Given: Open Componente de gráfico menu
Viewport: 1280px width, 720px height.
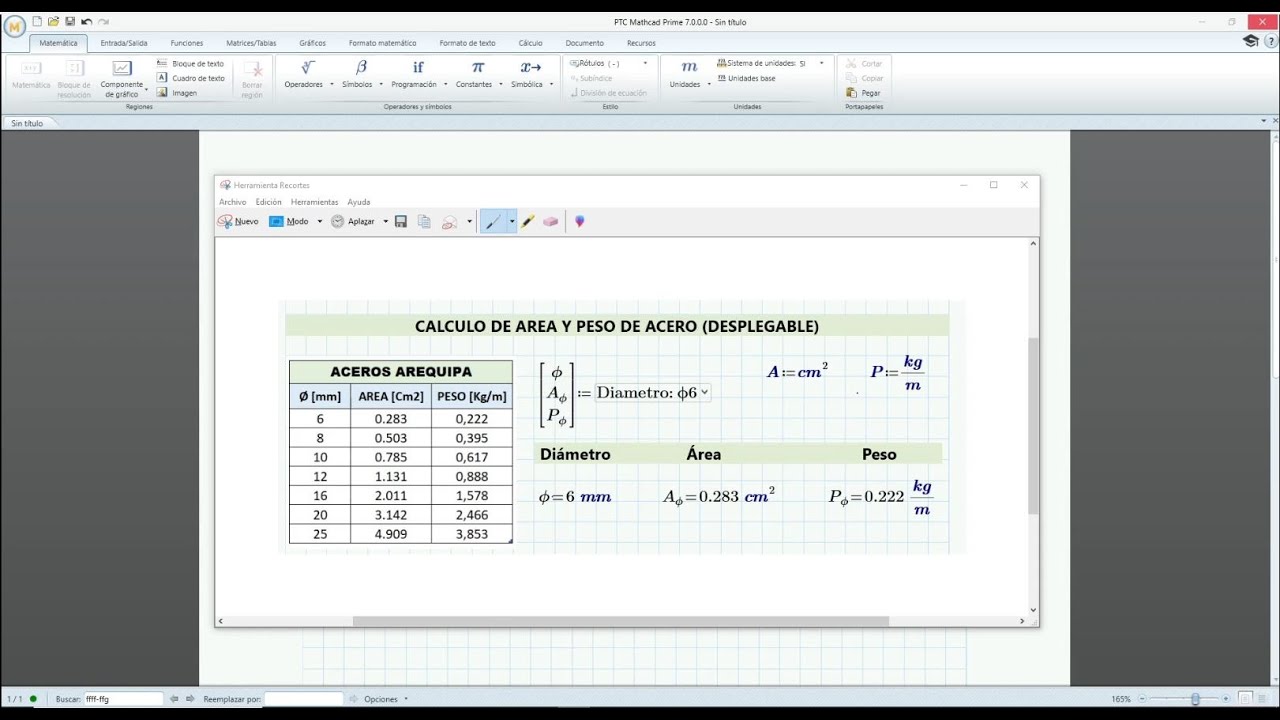Looking at the screenshot, I should point(122,79).
